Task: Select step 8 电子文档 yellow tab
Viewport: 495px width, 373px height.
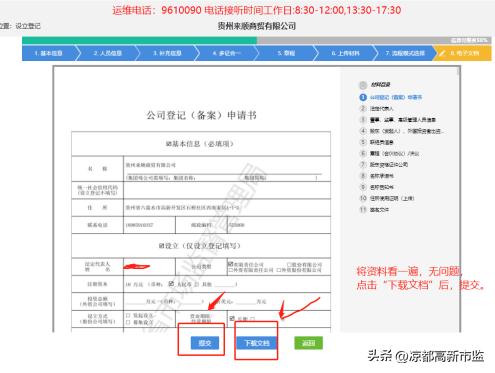Action: point(463,53)
